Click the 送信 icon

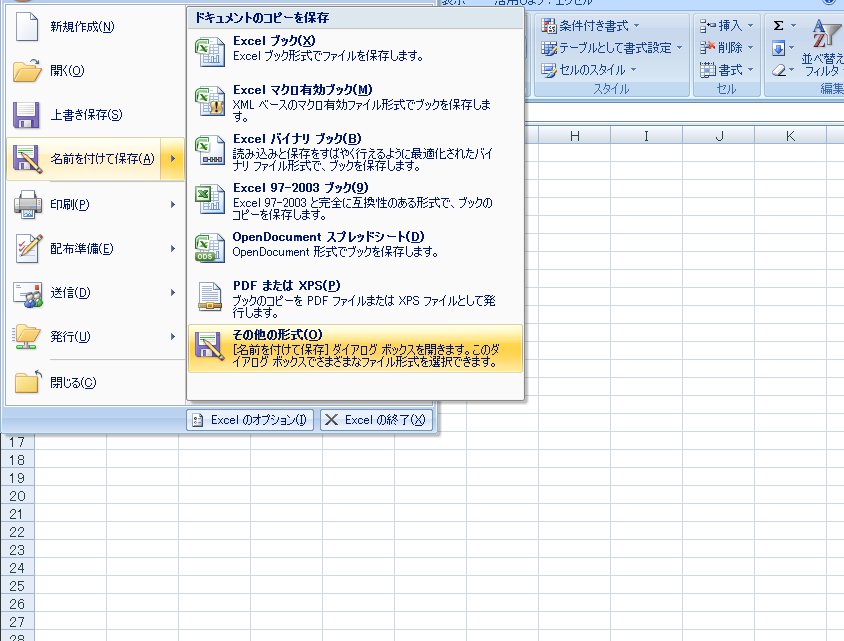(x=28, y=293)
